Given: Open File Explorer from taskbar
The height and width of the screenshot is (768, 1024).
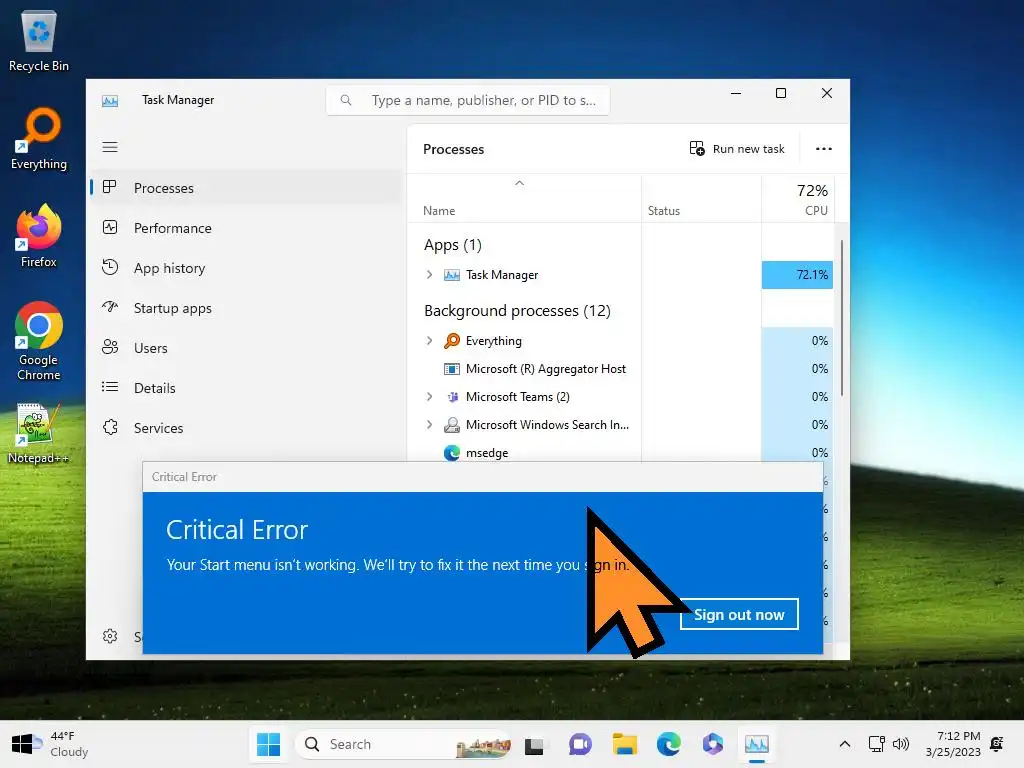Looking at the screenshot, I should click(x=624, y=744).
